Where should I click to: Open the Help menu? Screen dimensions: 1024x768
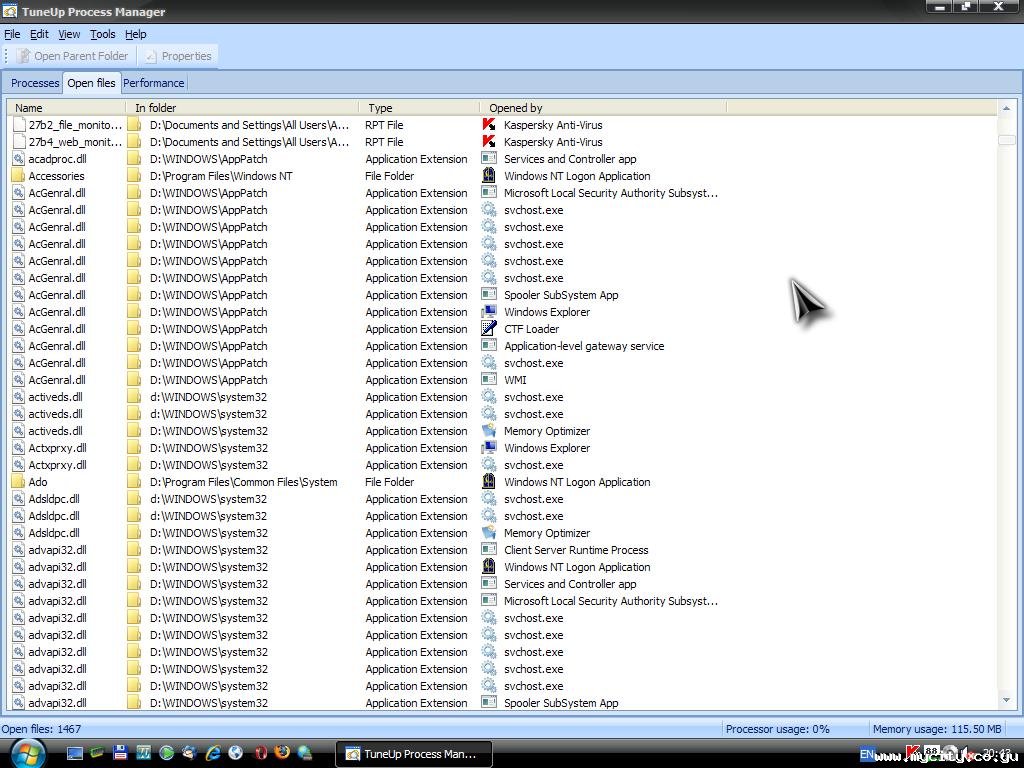coord(136,34)
